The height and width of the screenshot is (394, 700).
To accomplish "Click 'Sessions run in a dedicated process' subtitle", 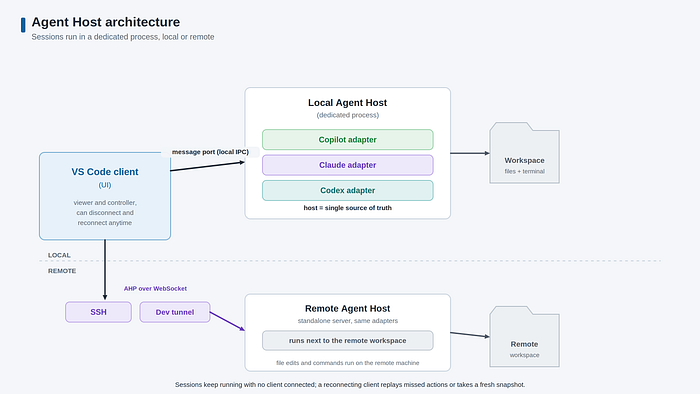I will (x=123, y=37).
